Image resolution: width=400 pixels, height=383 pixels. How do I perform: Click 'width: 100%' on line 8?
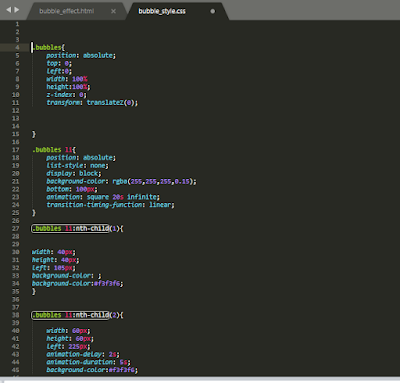67,79
